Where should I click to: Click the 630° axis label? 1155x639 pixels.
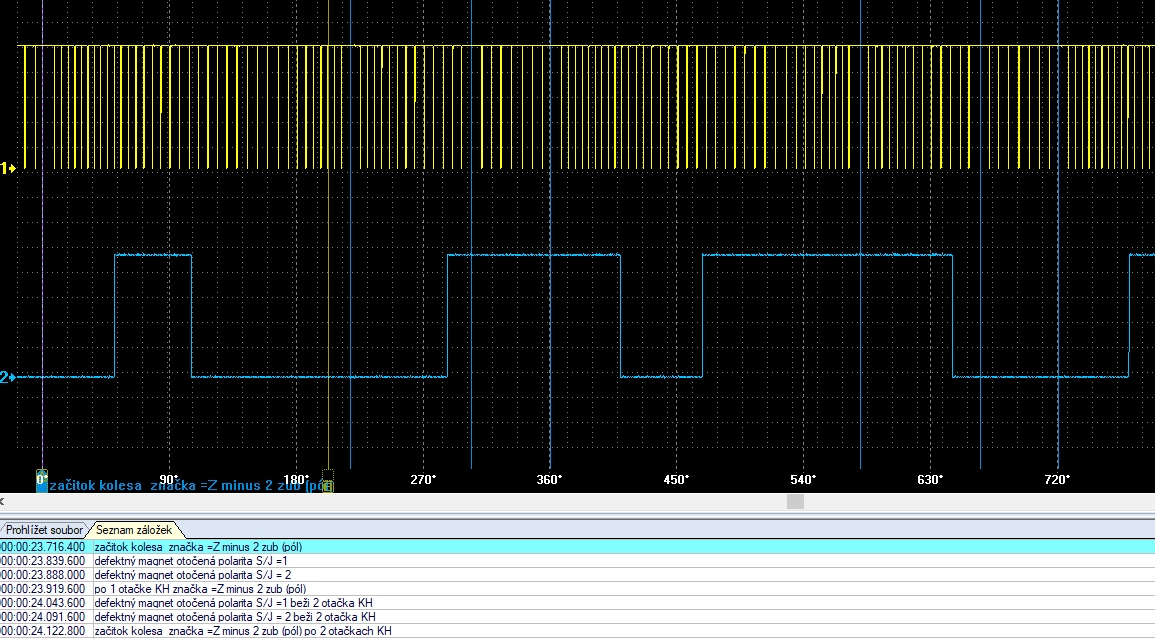tap(930, 480)
